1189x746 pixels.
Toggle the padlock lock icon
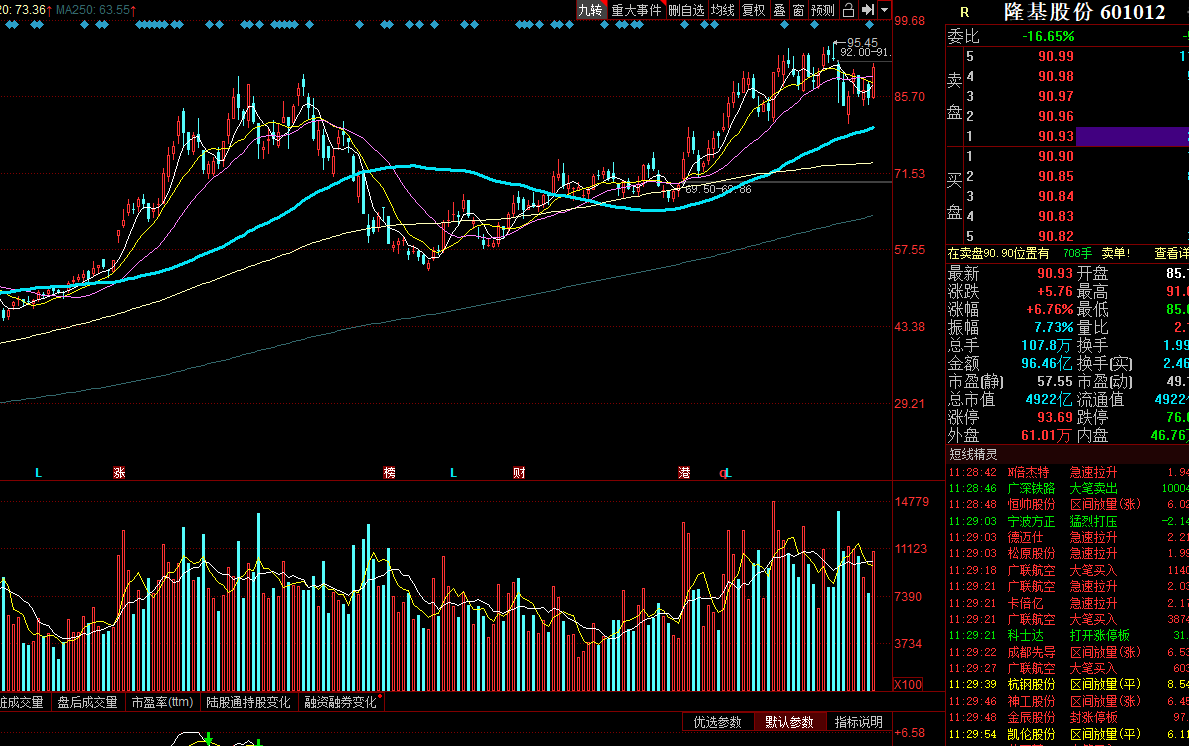click(849, 10)
